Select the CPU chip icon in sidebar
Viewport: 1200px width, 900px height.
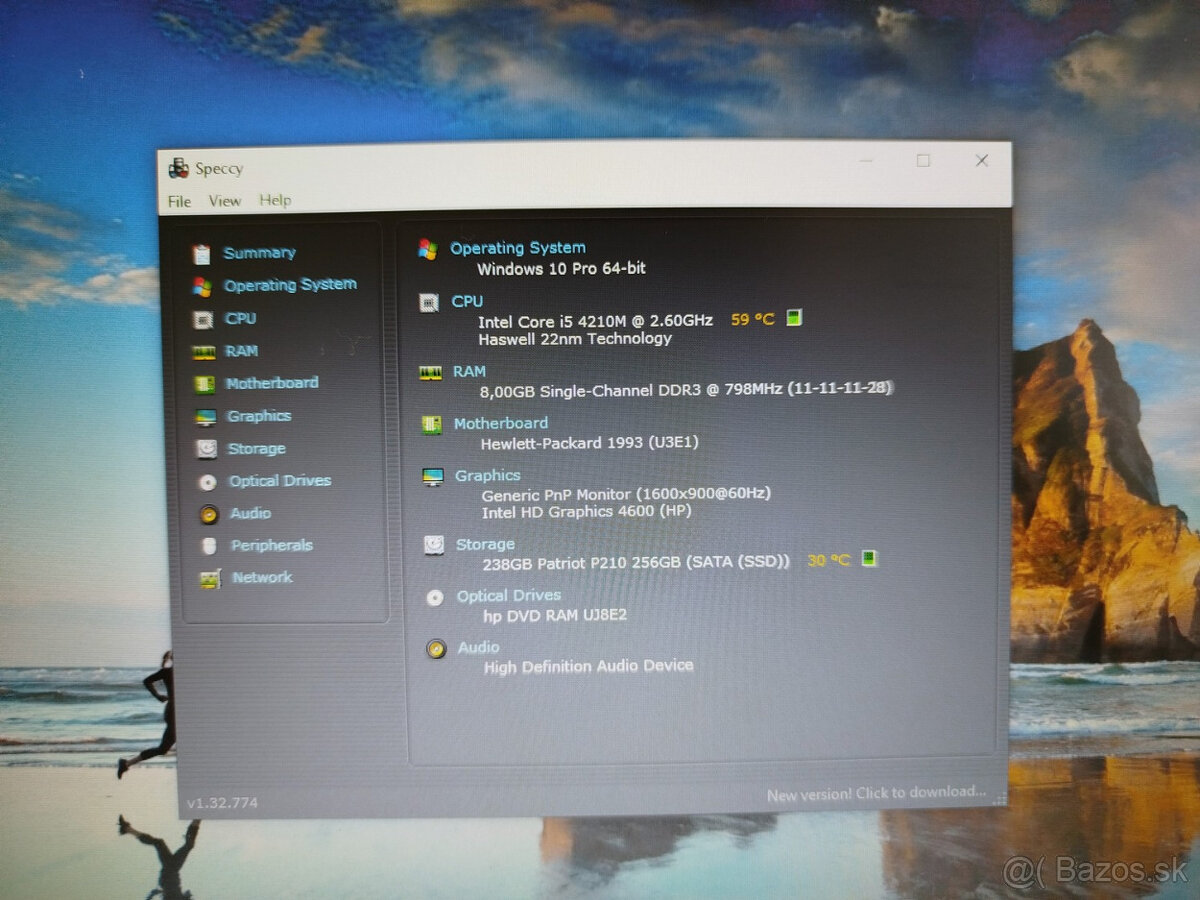[205, 318]
